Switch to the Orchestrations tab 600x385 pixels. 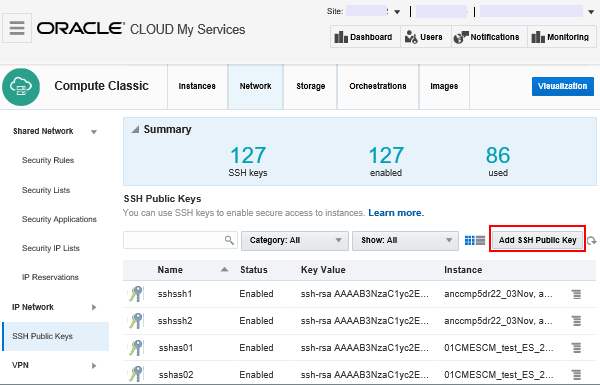click(378, 86)
